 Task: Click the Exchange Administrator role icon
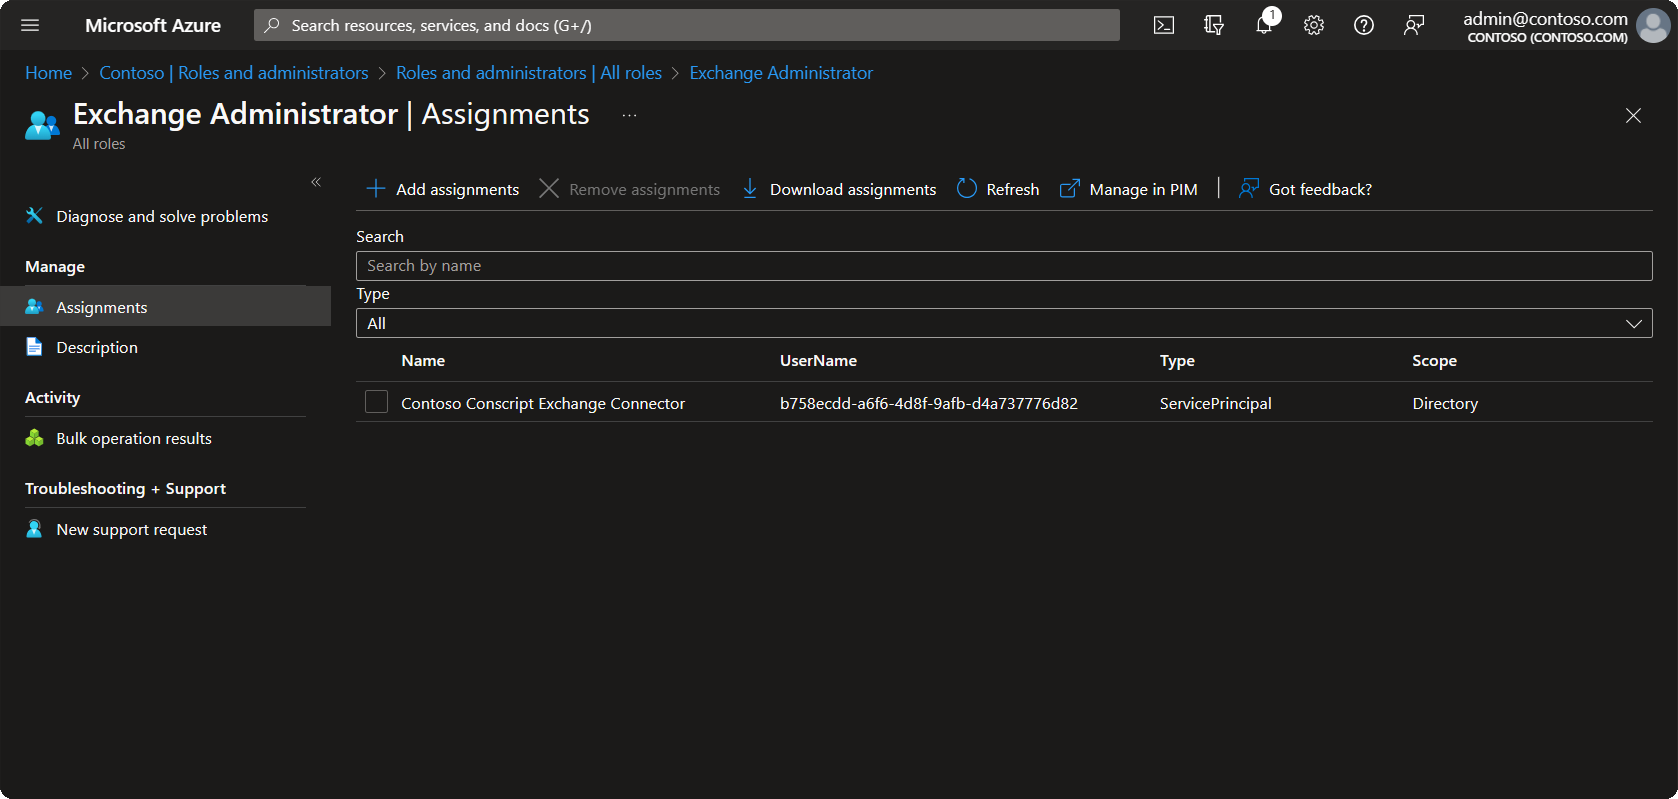[x=42, y=125]
